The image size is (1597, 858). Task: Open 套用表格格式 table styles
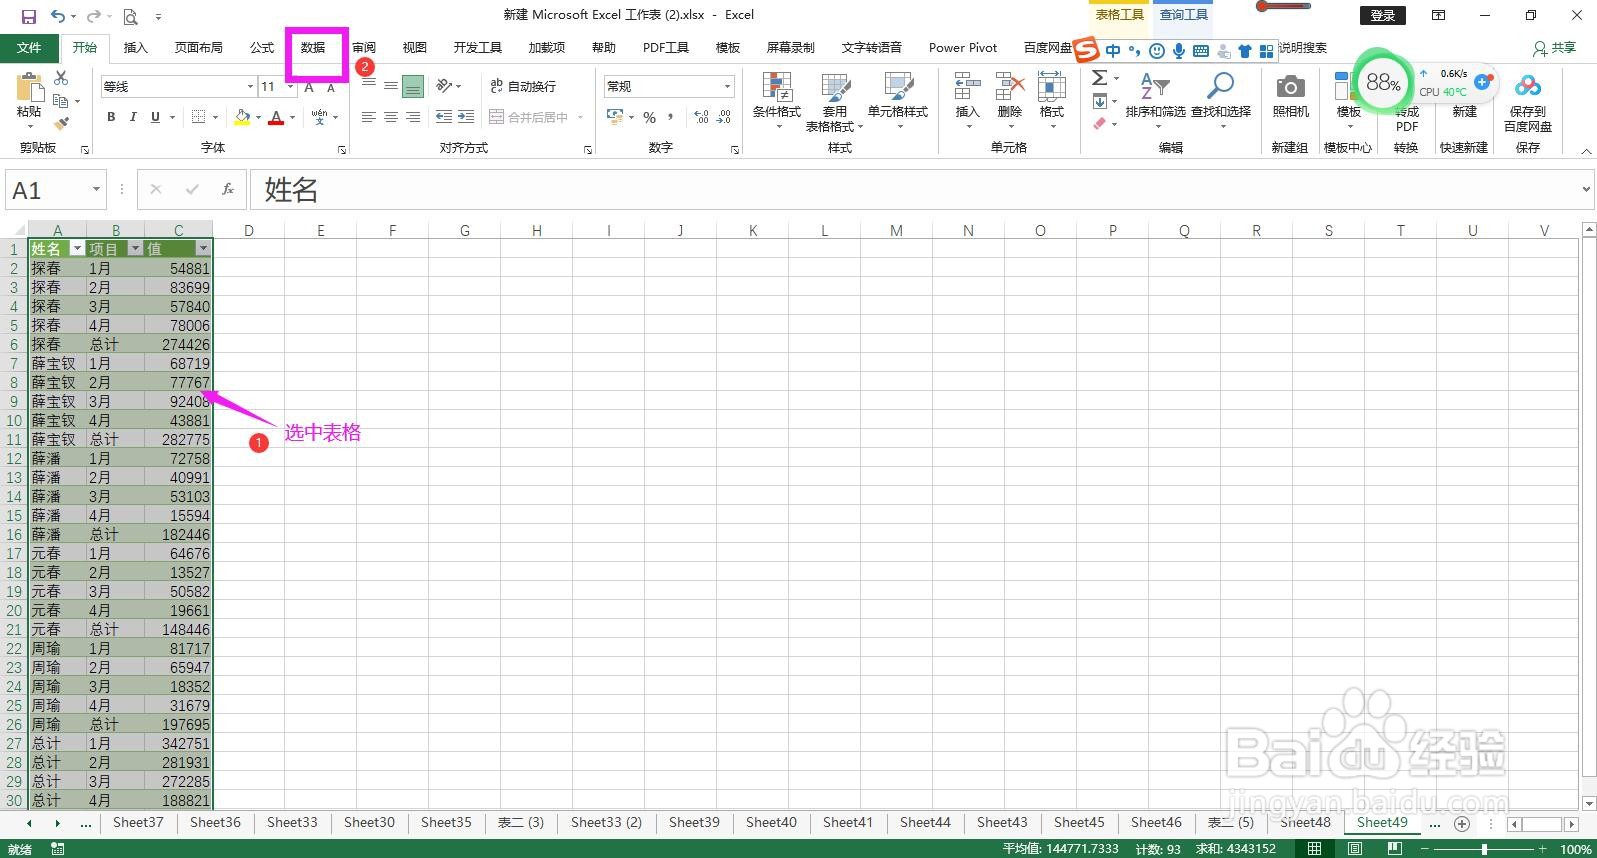tap(834, 101)
